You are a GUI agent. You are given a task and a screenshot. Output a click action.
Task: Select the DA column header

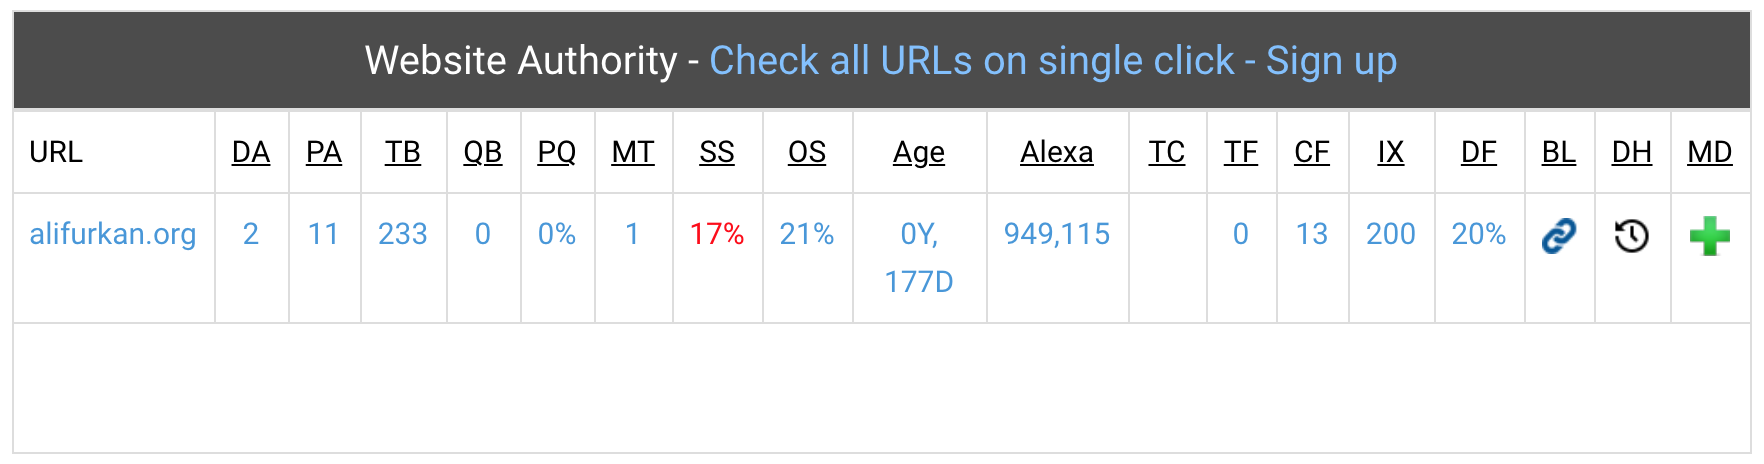(x=251, y=152)
